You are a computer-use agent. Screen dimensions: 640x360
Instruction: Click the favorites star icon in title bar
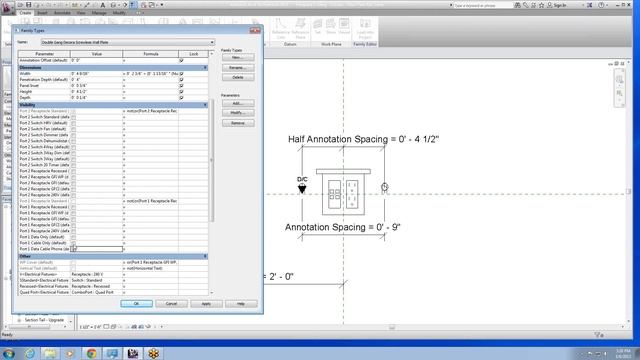tap(541, 5)
